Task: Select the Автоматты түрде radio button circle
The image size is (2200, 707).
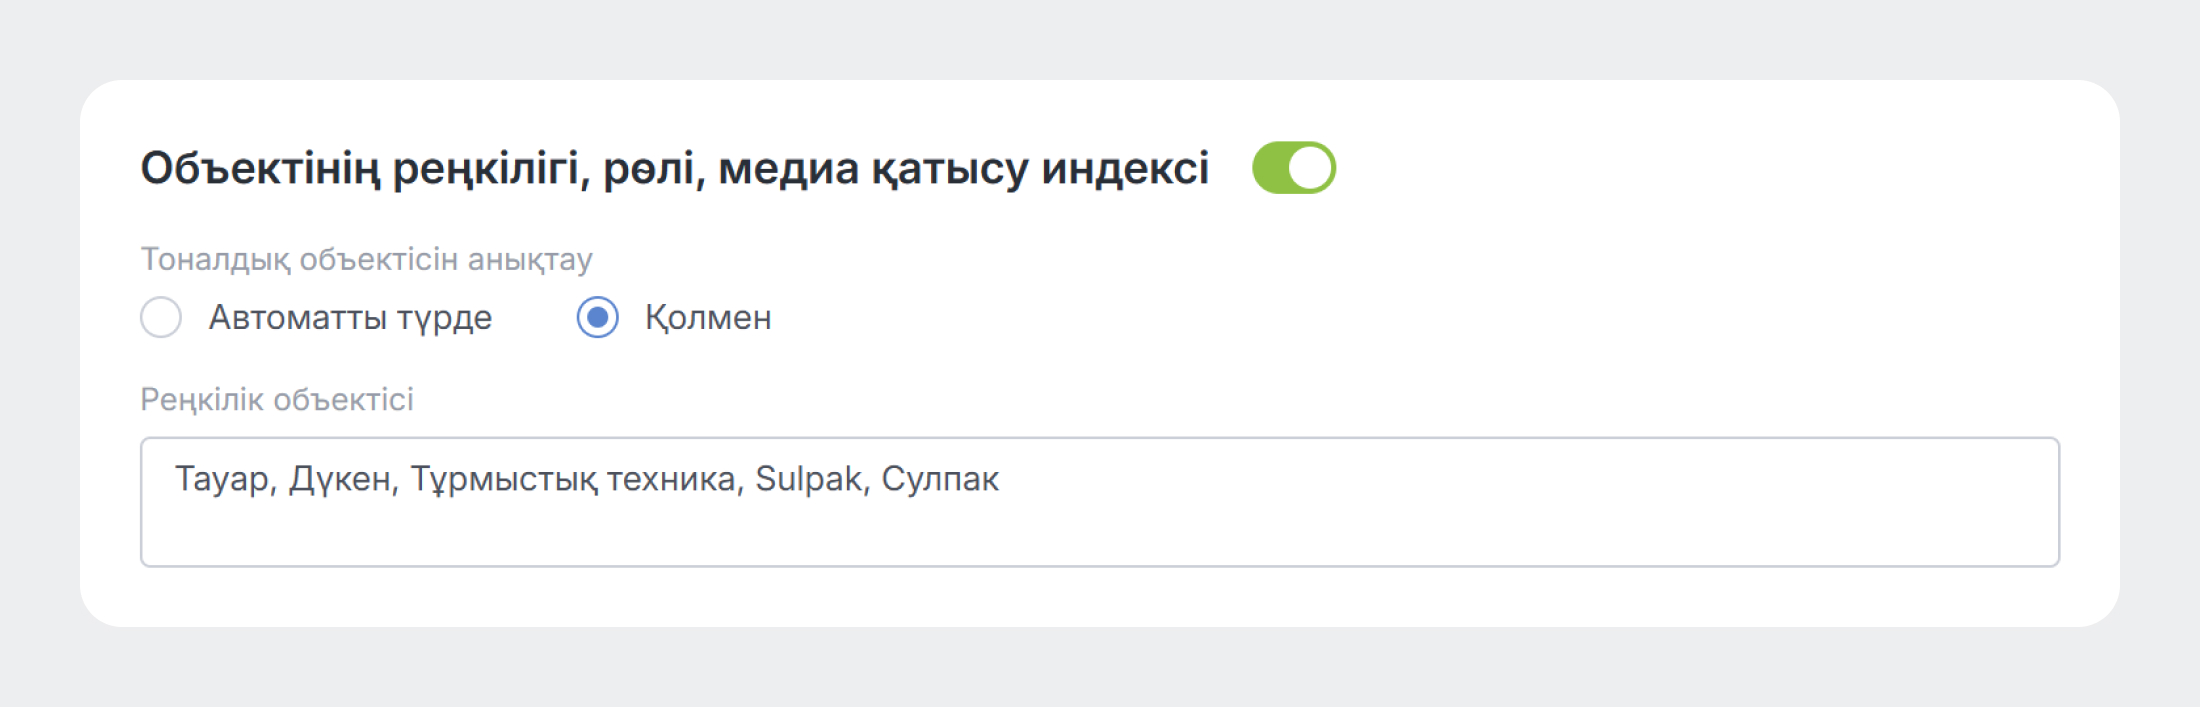Action: point(161,317)
